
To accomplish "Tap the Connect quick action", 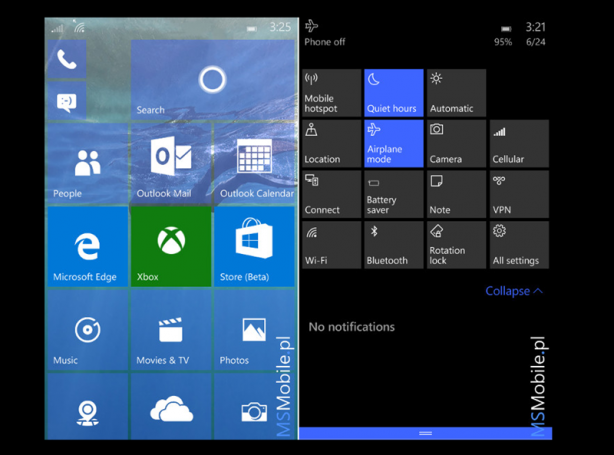I will (x=331, y=194).
